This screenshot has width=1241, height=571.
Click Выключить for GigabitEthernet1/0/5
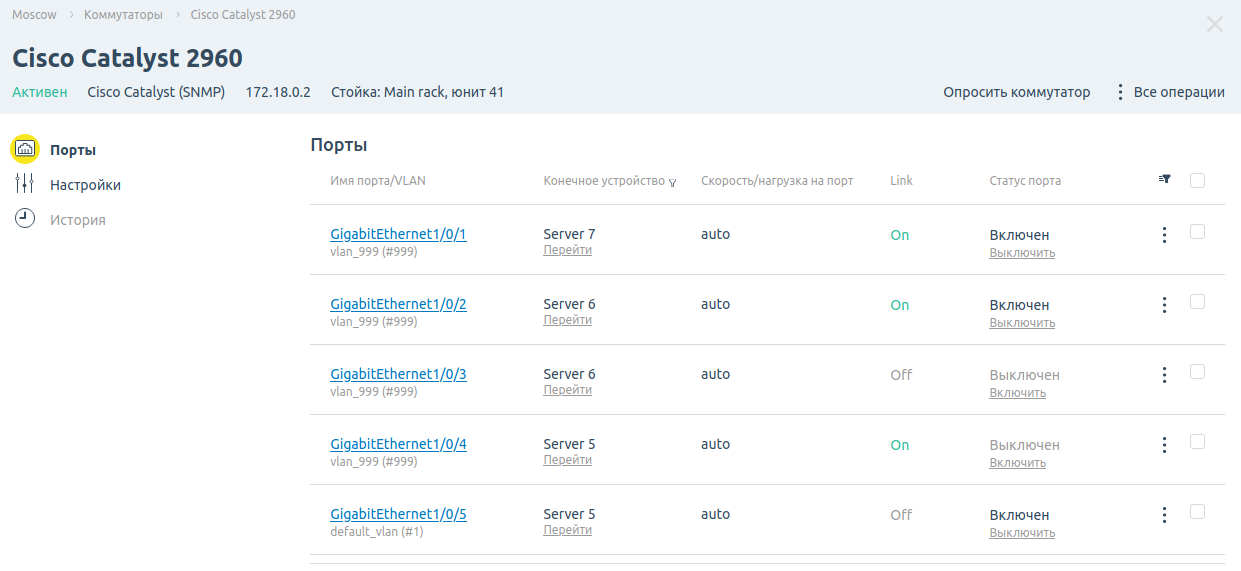pyautogui.click(x=1022, y=533)
